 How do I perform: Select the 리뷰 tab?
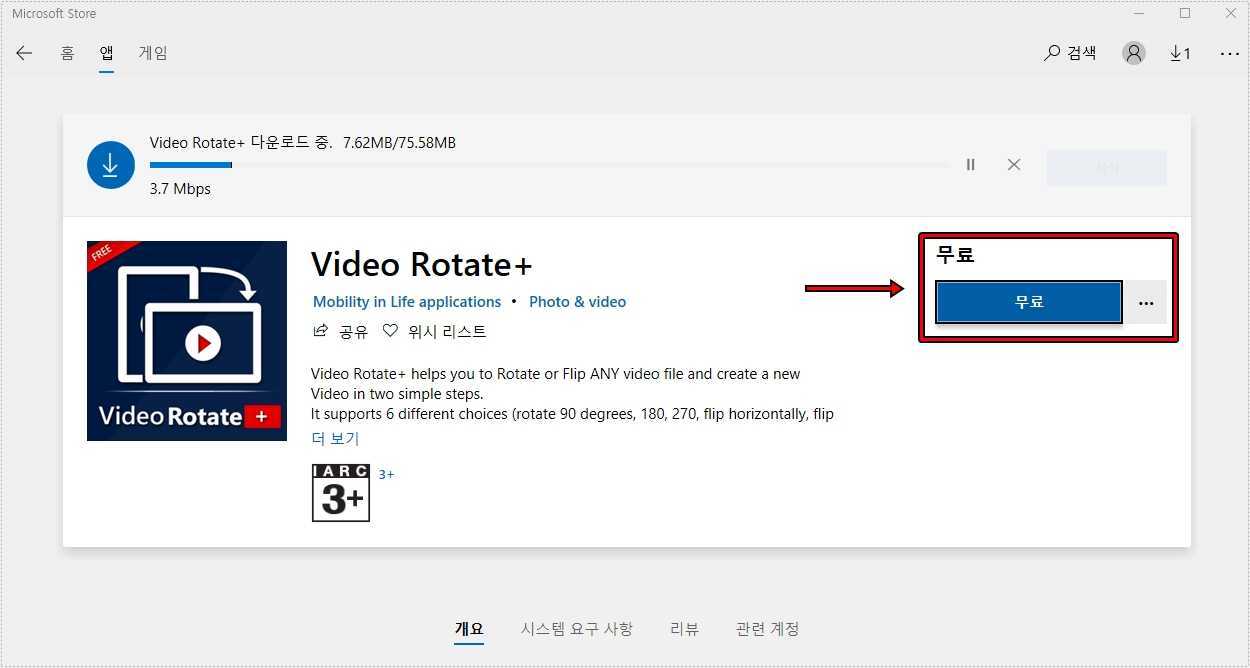[x=684, y=629]
